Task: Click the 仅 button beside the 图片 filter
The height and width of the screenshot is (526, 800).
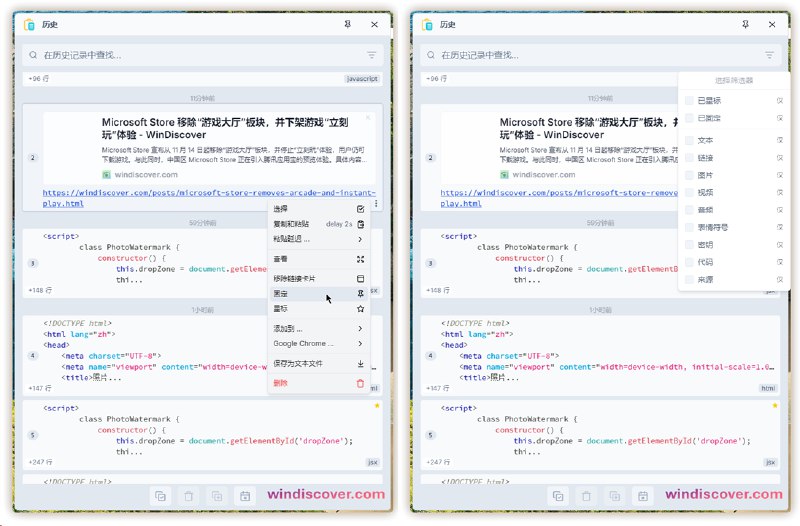Action: point(780,175)
